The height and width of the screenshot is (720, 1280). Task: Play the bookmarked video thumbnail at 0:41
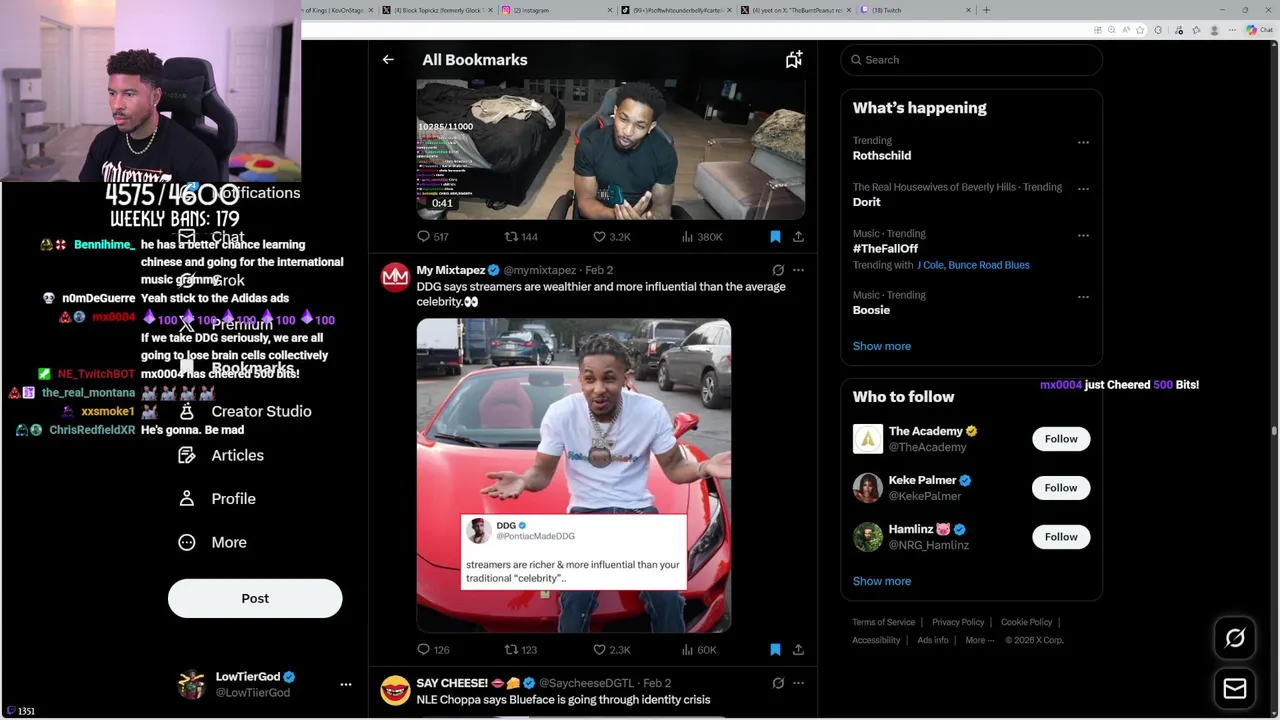(611, 150)
